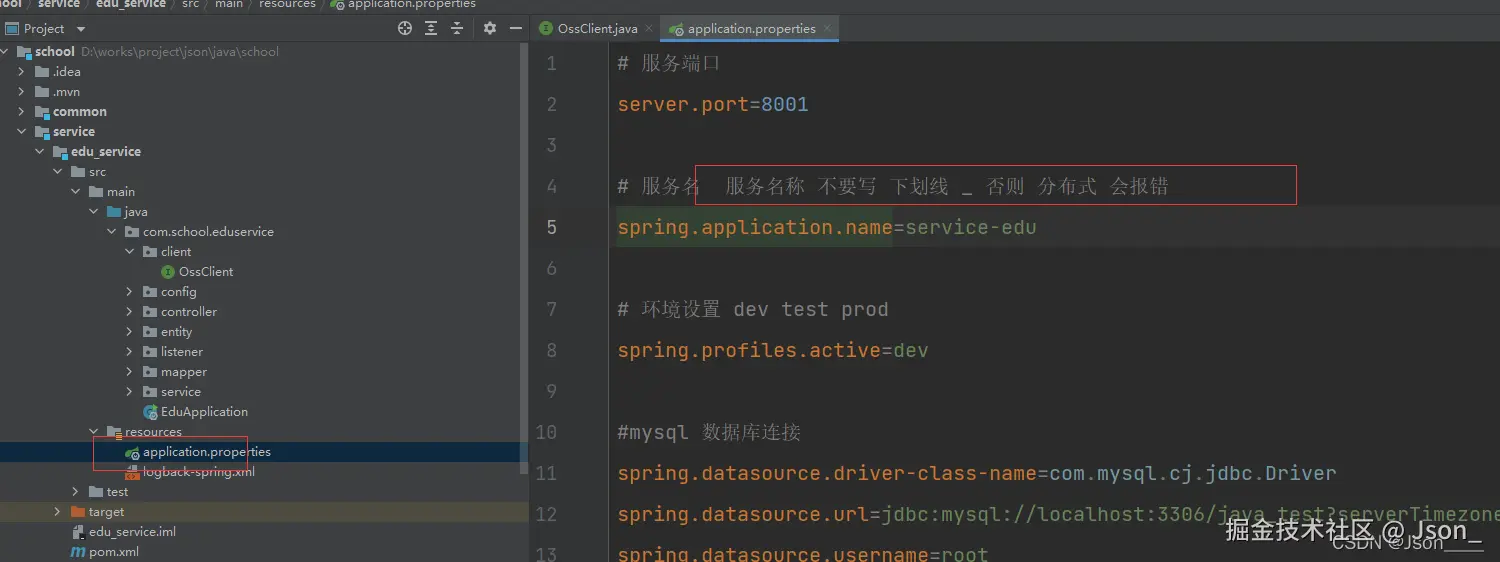Expand the target folder arrow
The width and height of the screenshot is (1500, 562).
(x=58, y=512)
